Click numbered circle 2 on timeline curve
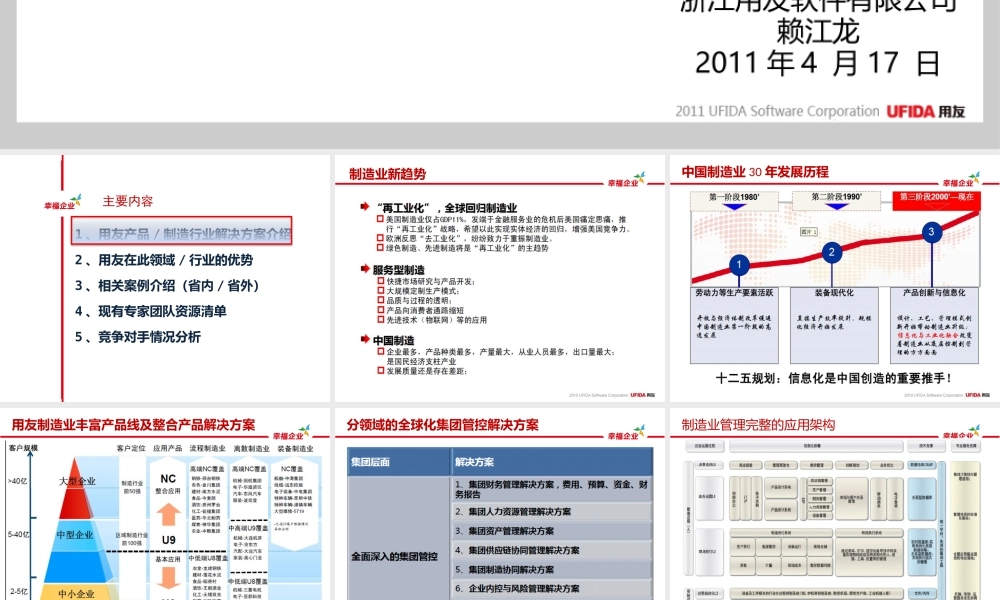The height and width of the screenshot is (600, 1000). (832, 252)
